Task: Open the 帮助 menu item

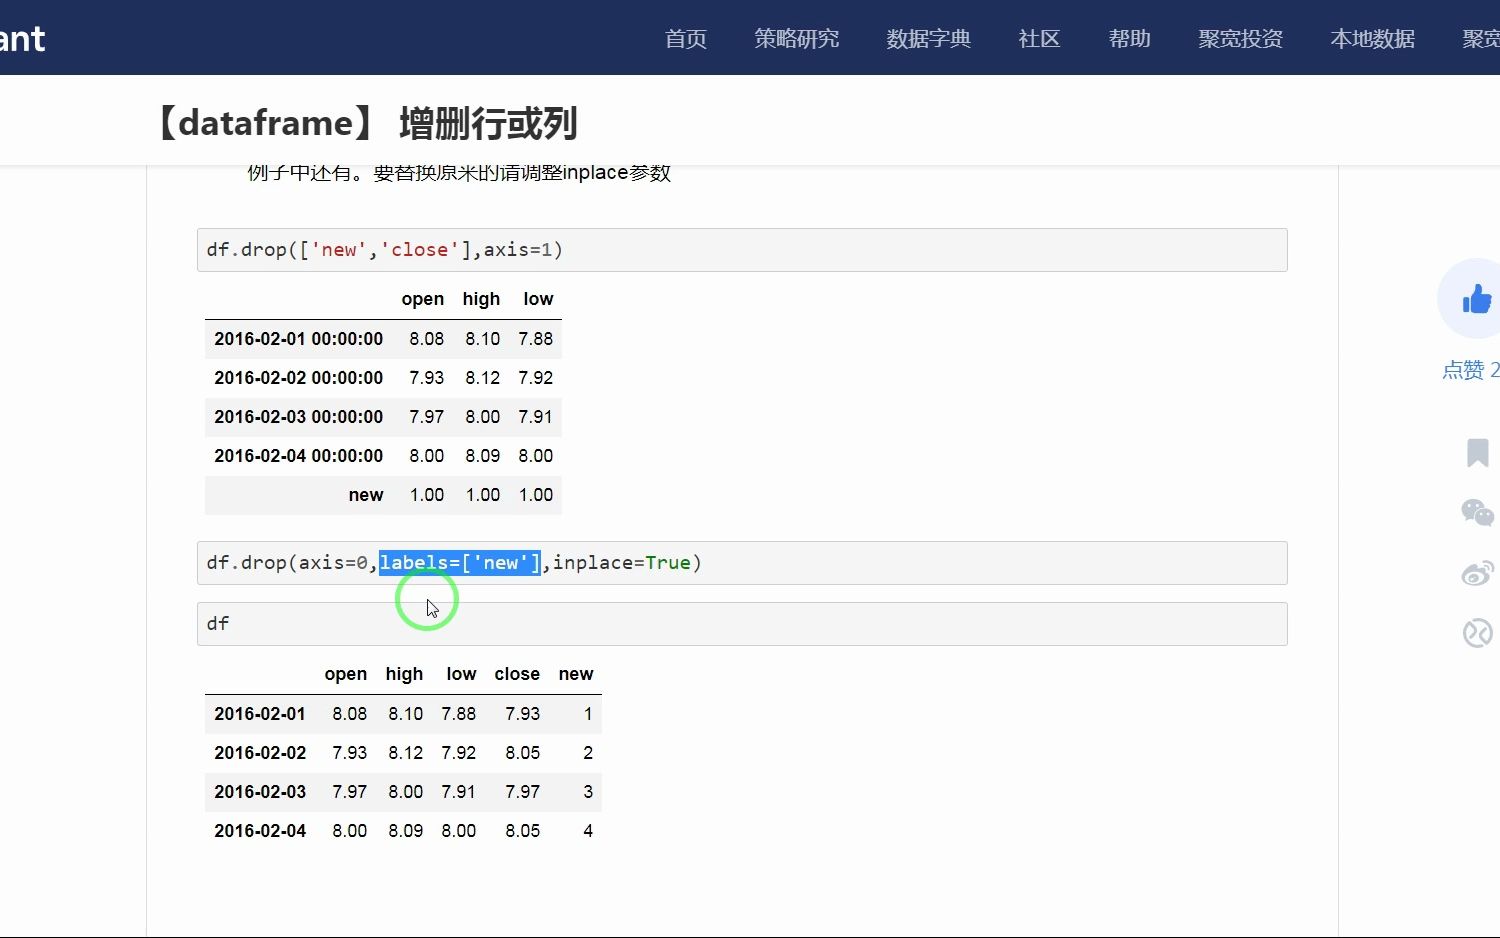Action: (x=1130, y=38)
